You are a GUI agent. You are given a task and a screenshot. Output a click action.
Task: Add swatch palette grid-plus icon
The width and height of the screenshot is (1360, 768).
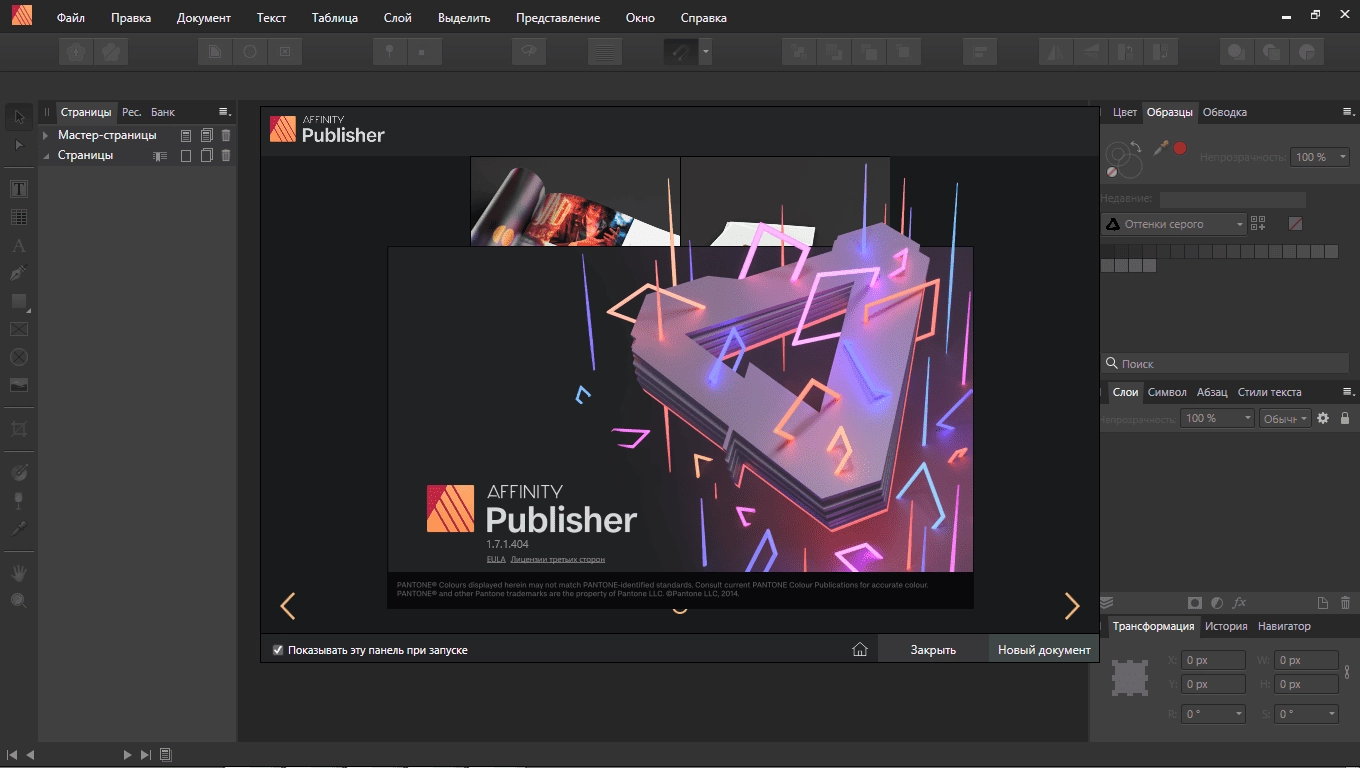(1258, 224)
